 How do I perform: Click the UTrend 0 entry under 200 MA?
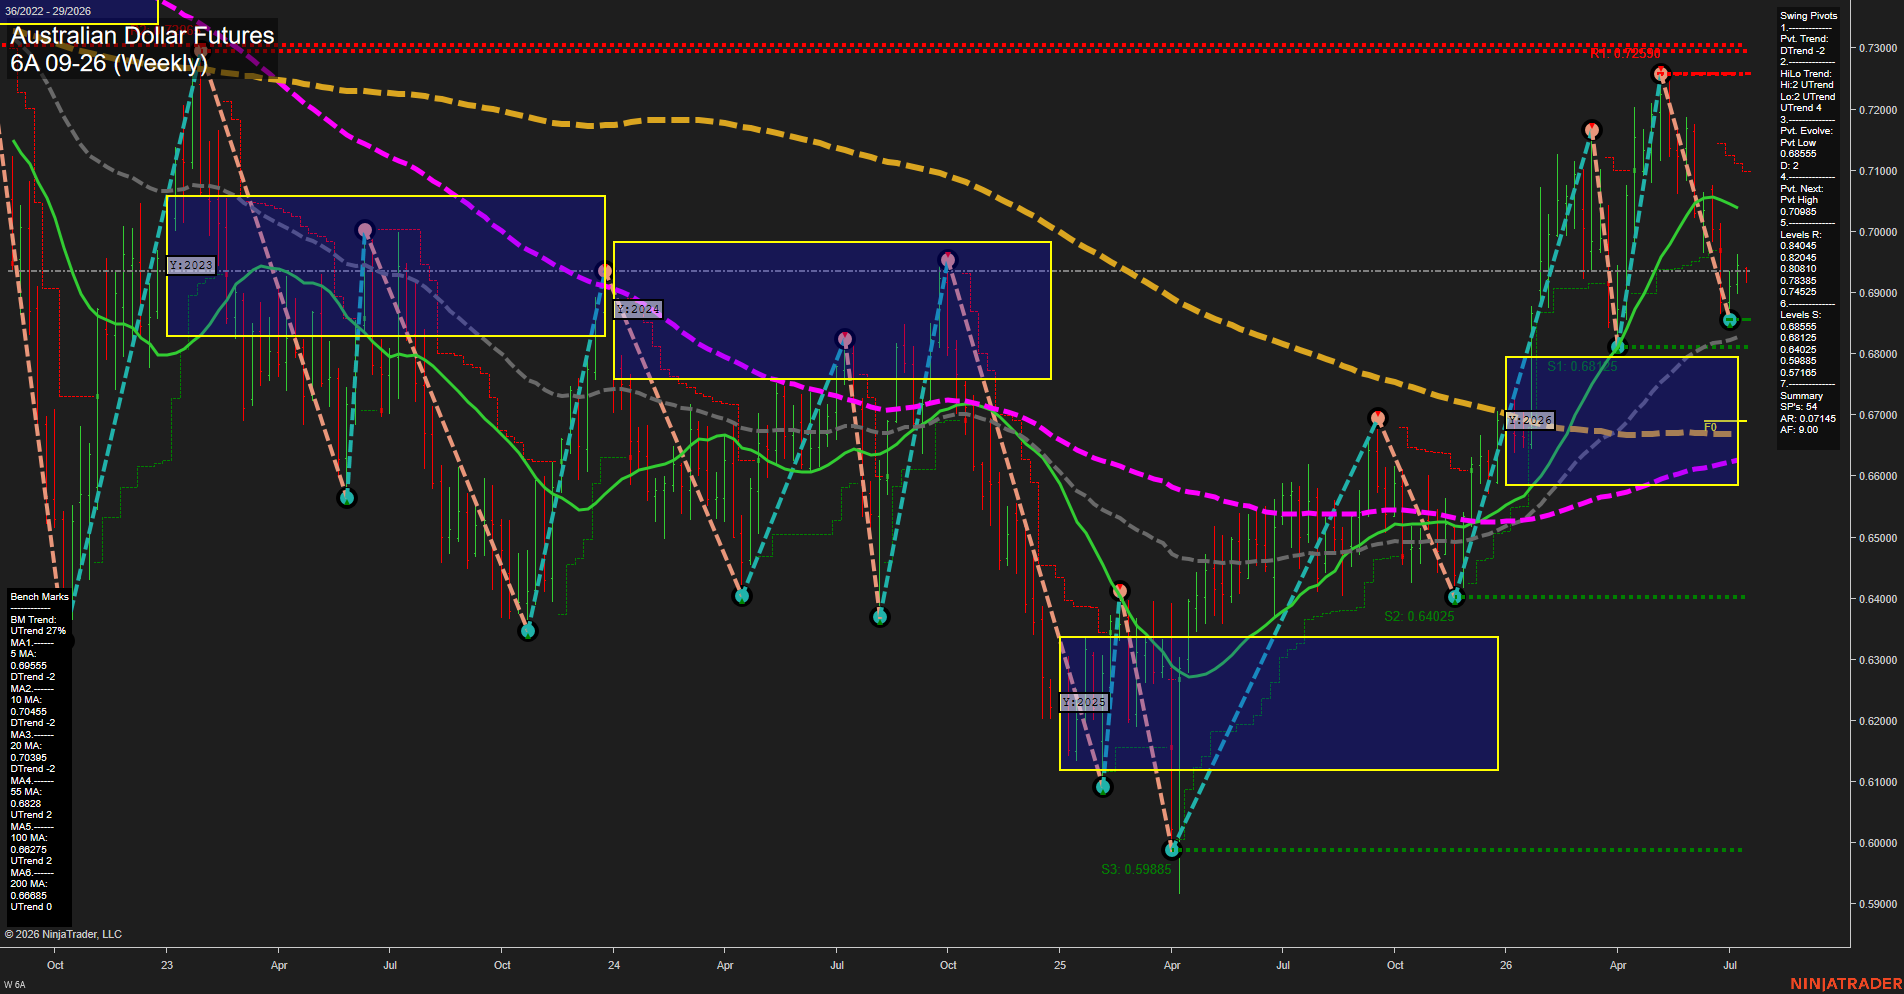(x=31, y=907)
